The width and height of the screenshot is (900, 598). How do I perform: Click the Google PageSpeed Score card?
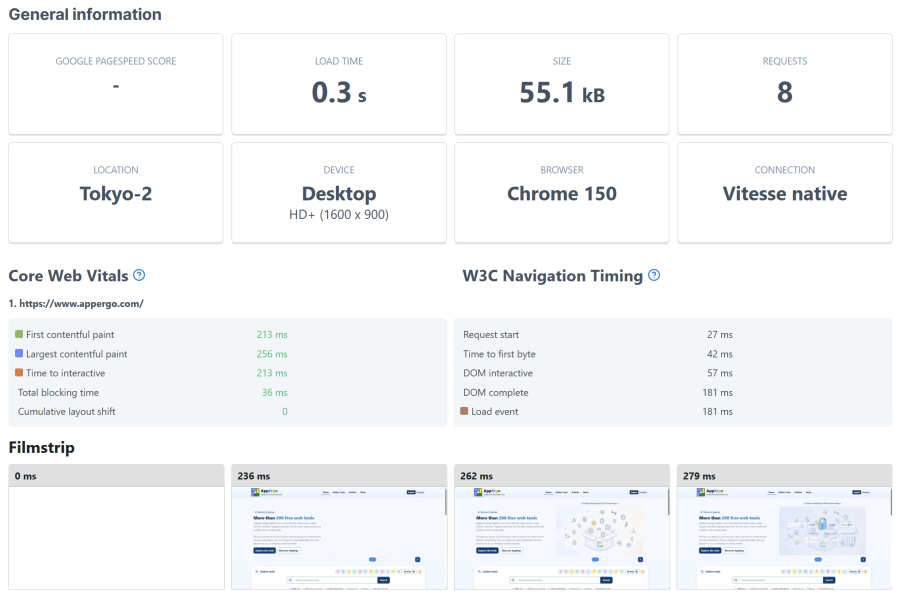116,84
